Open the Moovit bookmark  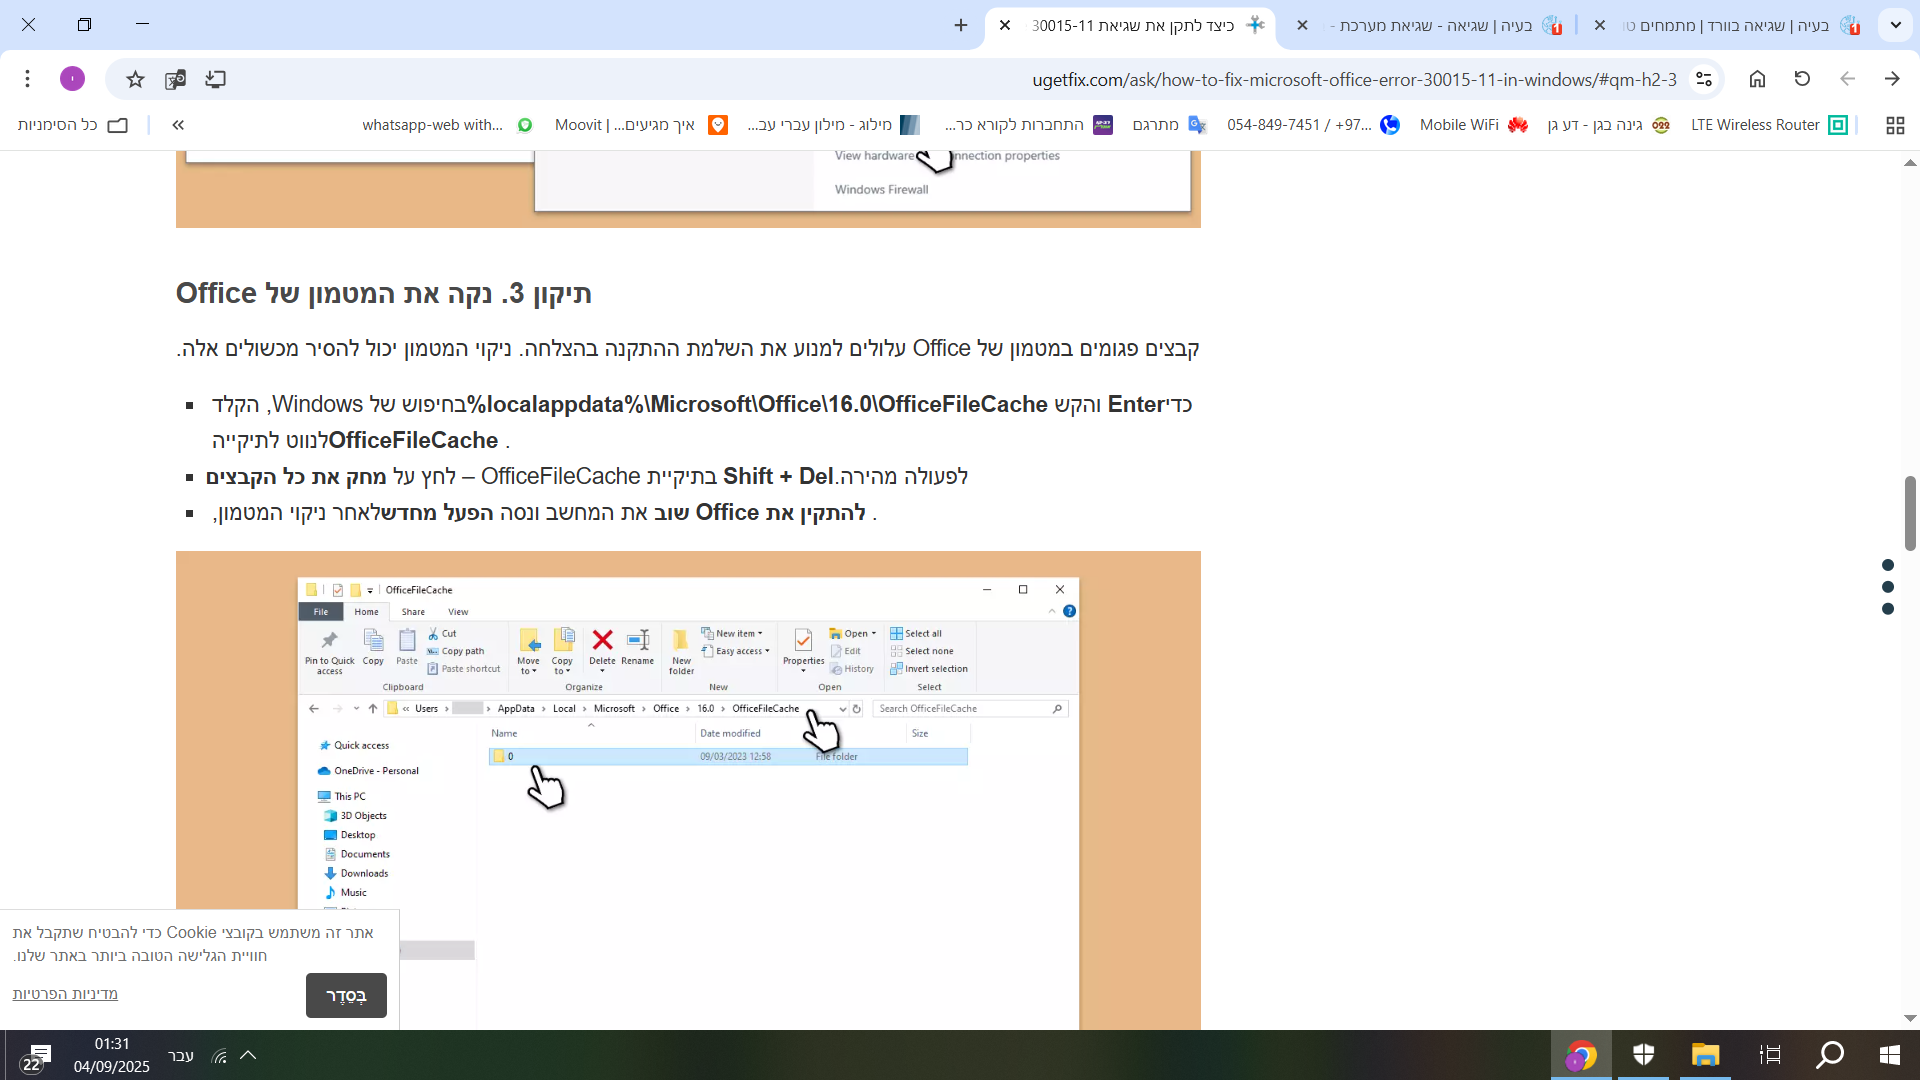tap(641, 125)
